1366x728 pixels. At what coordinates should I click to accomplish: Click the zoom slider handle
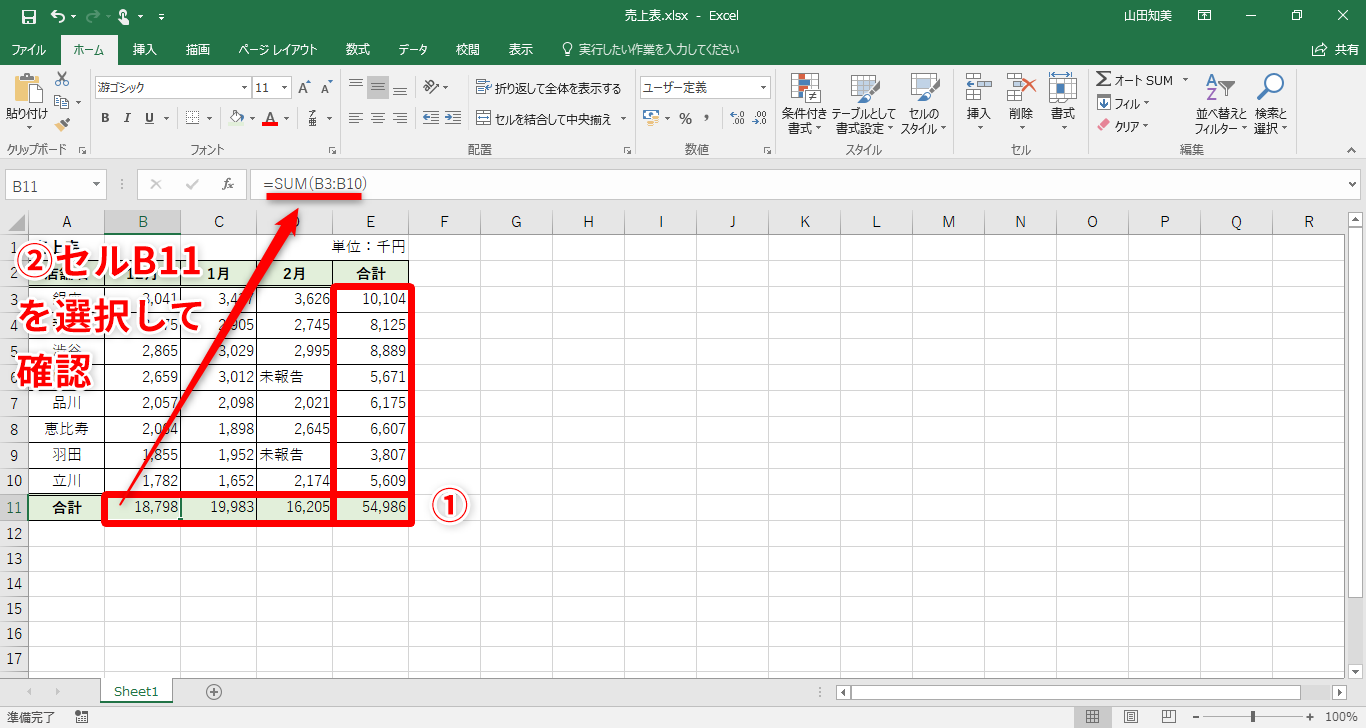click(1253, 717)
